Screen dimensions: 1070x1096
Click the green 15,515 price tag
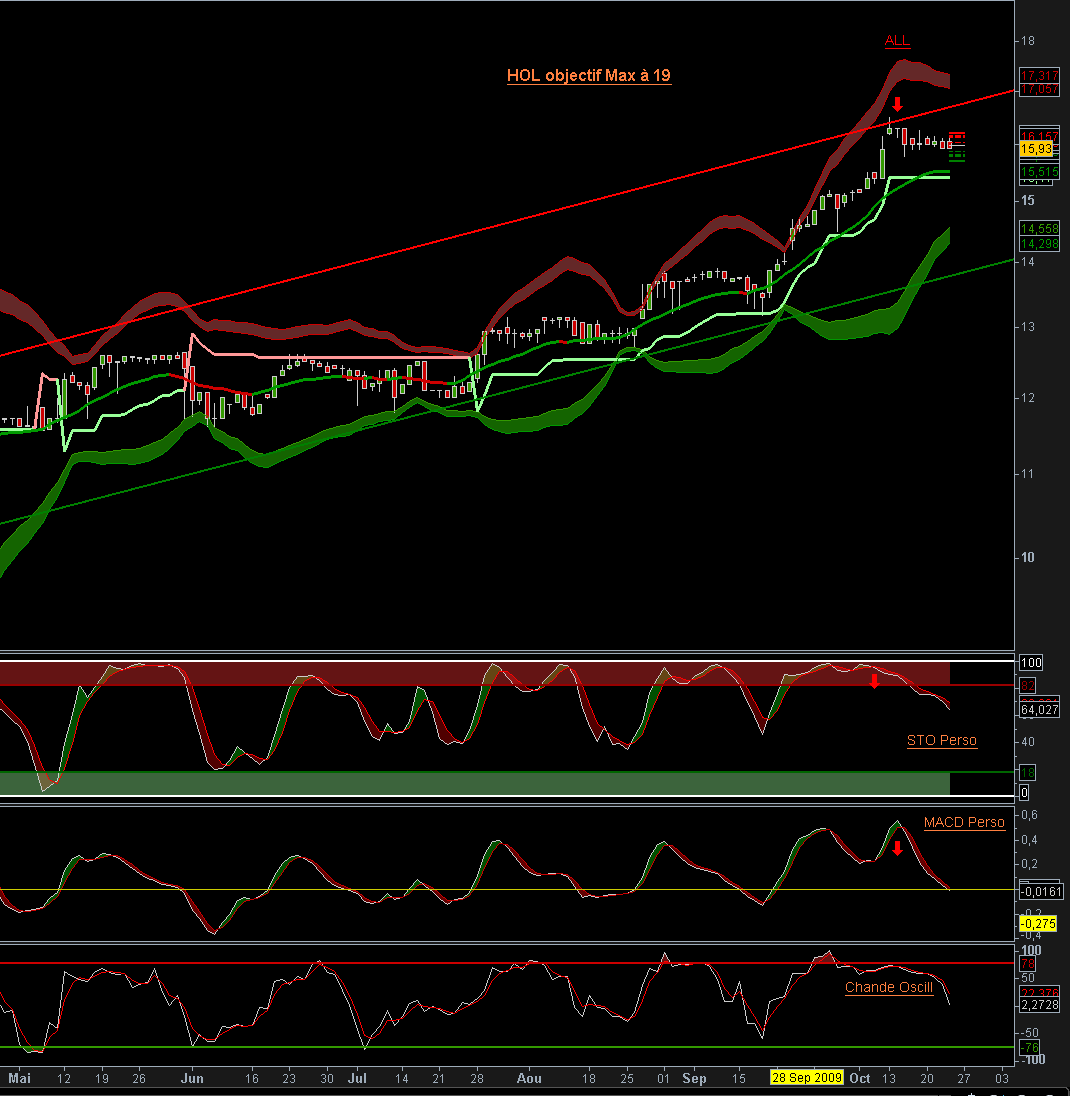point(1039,172)
